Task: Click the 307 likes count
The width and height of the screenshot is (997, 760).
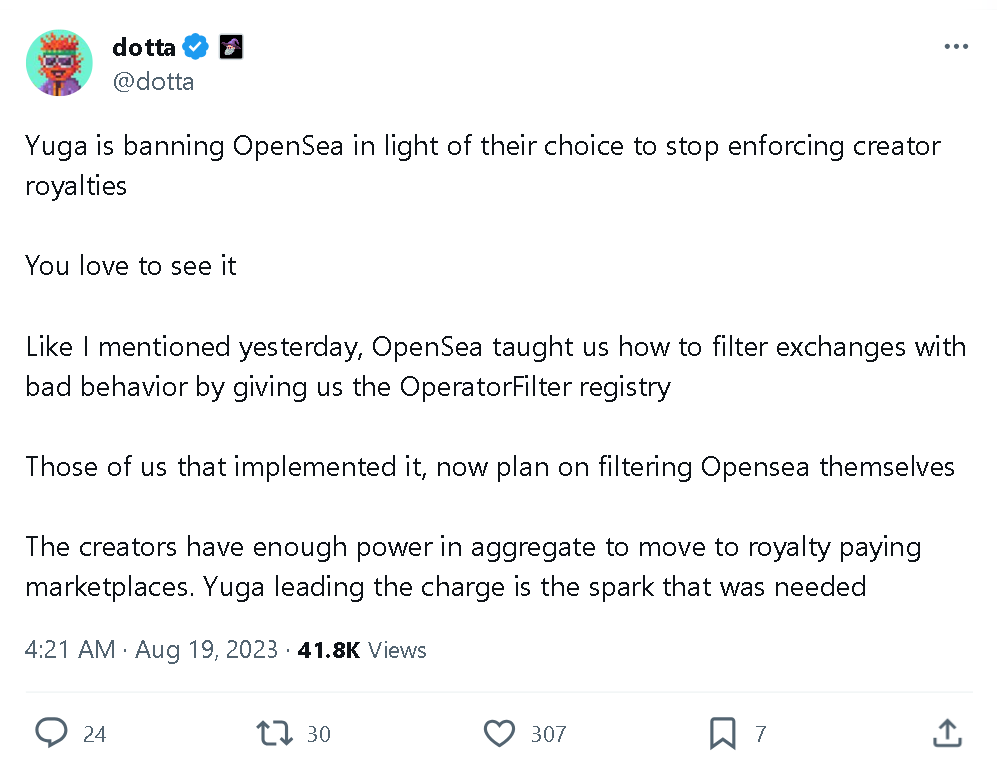Action: 549,733
